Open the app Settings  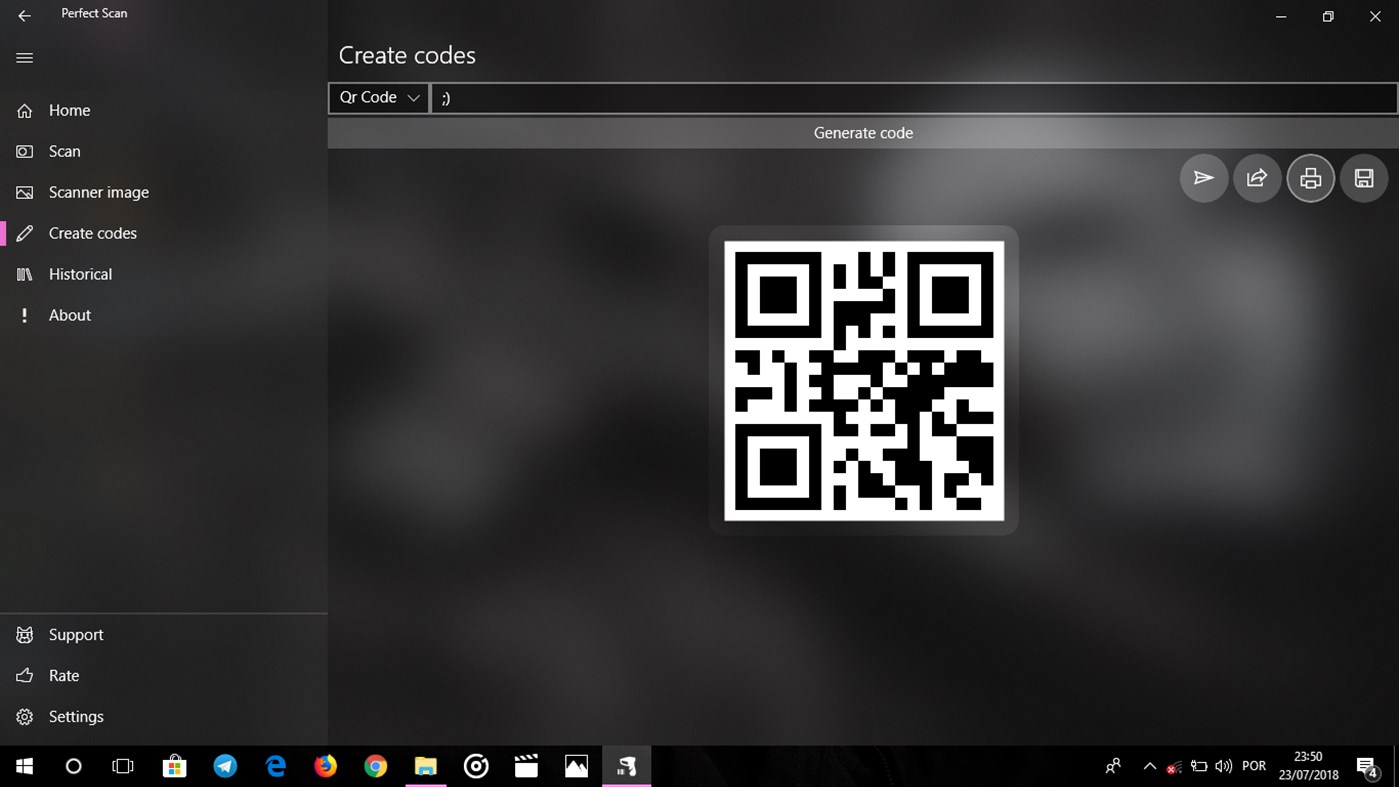point(76,716)
